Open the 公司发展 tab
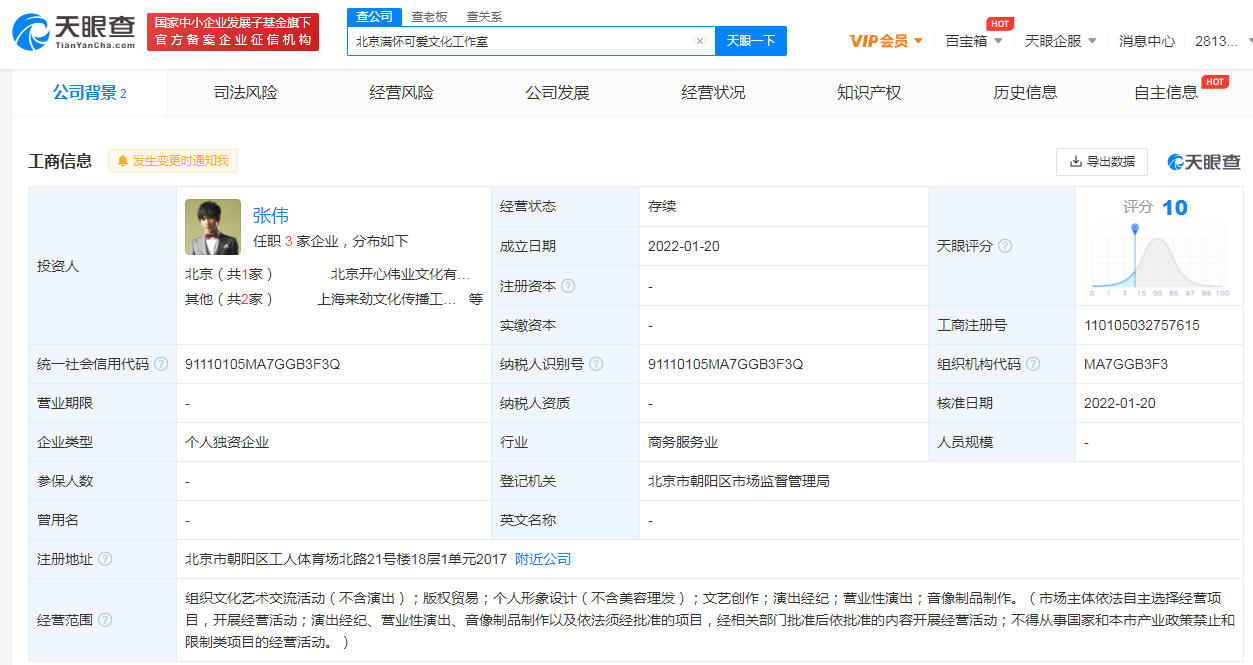The height and width of the screenshot is (665, 1253). (x=558, y=93)
